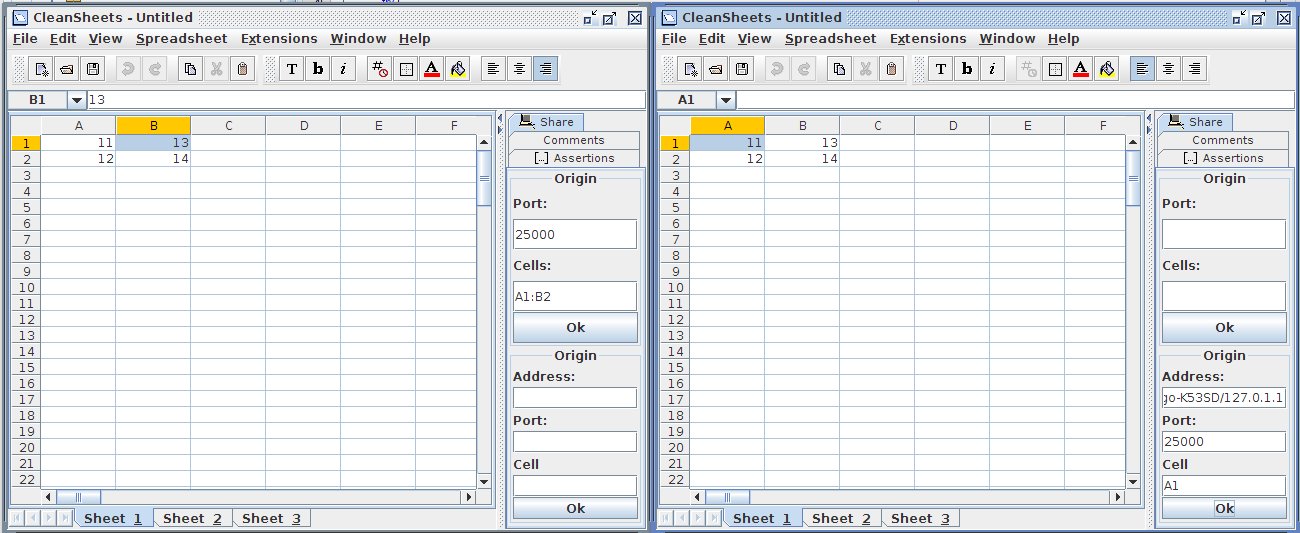Expand the A1 cell reference dropdown, right window
The image size is (1300, 533).
pyautogui.click(x=726, y=100)
